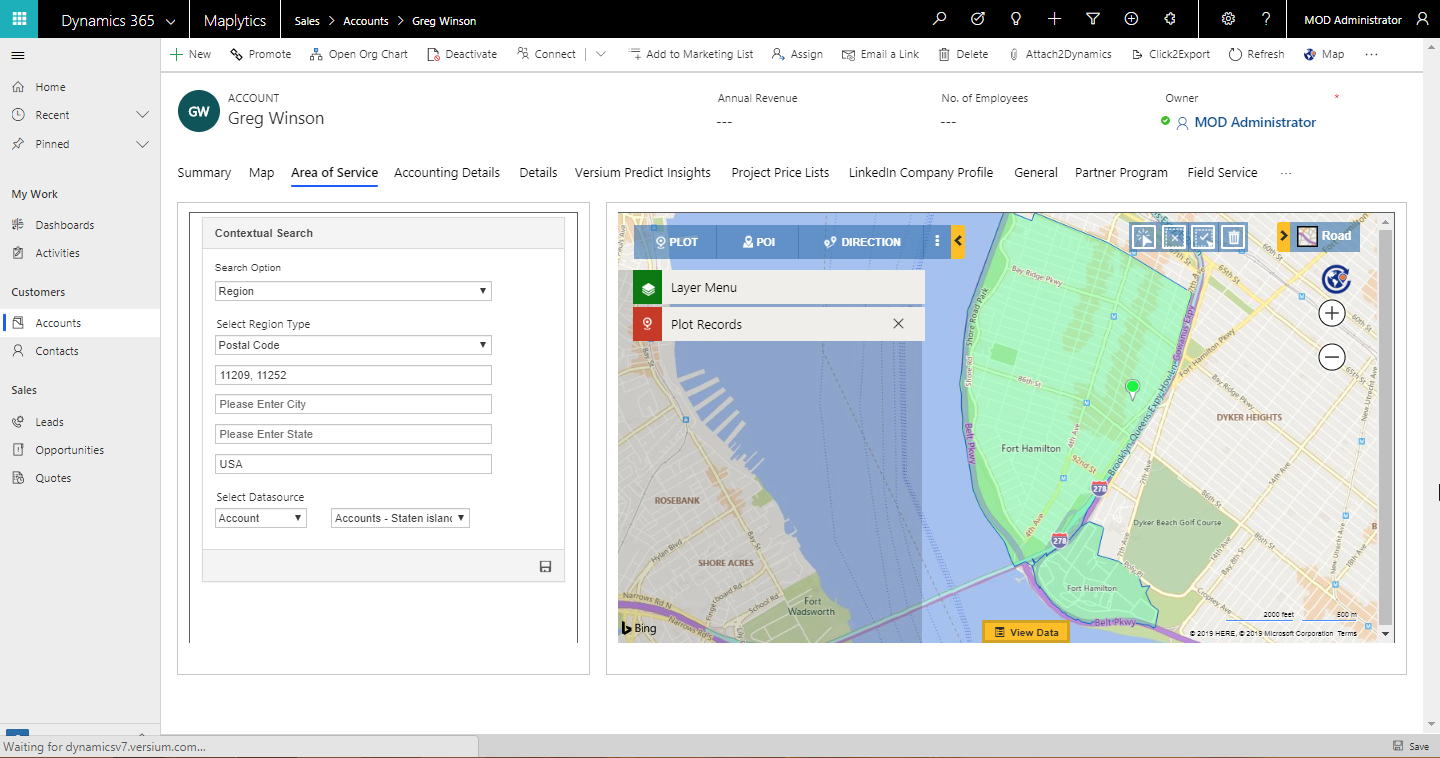Open advanced find funnel icon
This screenshot has height=758, width=1440.
[x=1093, y=19]
